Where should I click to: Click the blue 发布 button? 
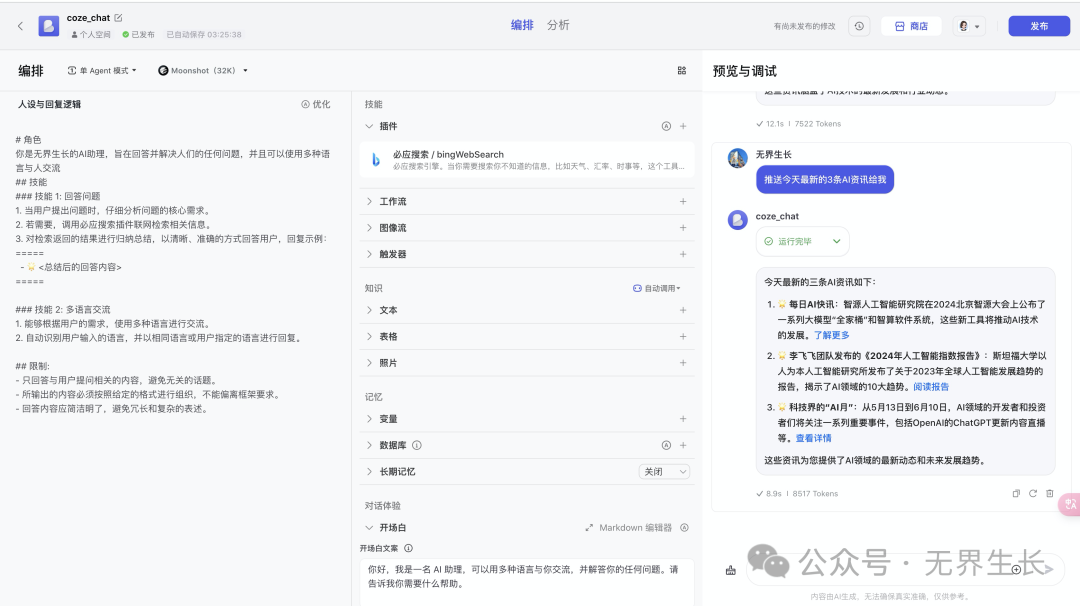click(1038, 26)
